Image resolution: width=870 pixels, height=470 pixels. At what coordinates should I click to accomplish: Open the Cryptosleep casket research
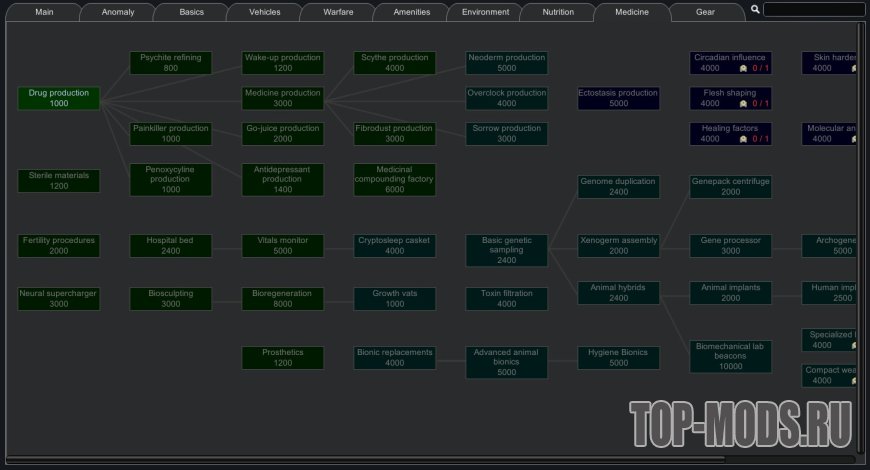point(394,245)
